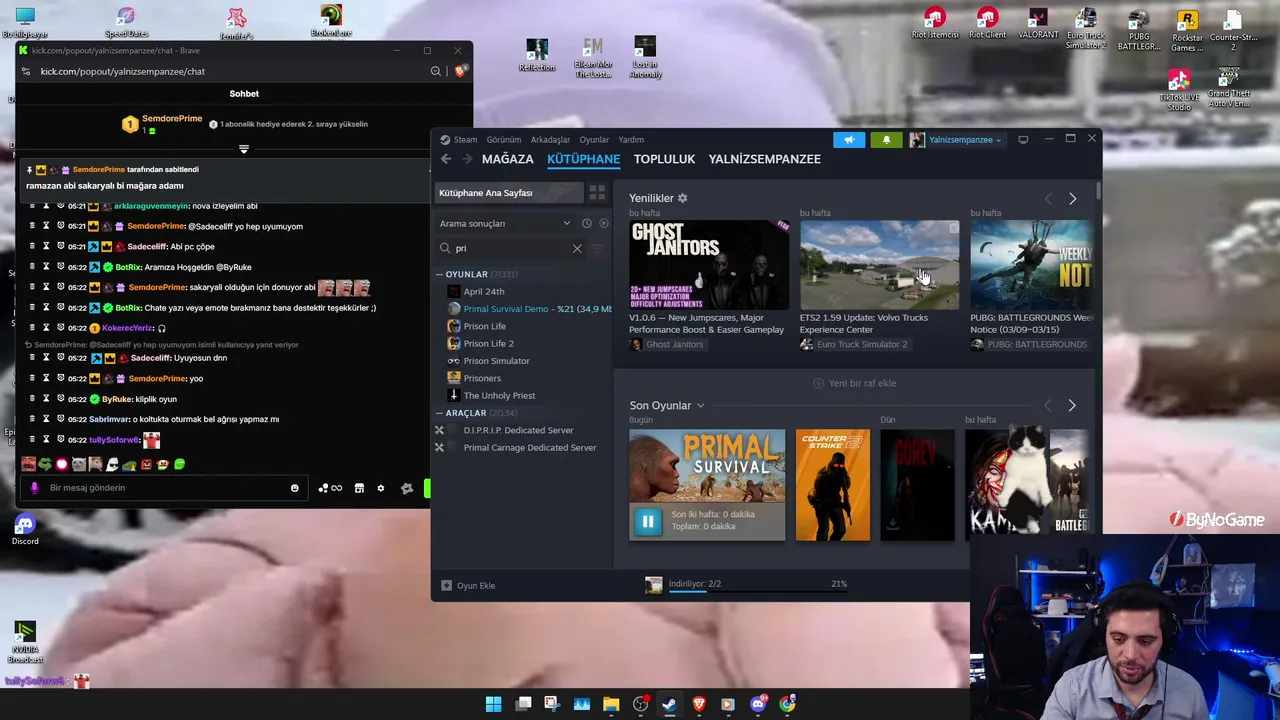This screenshot has width=1280, height=720.
Task: Clear the library search text
Action: point(577,248)
